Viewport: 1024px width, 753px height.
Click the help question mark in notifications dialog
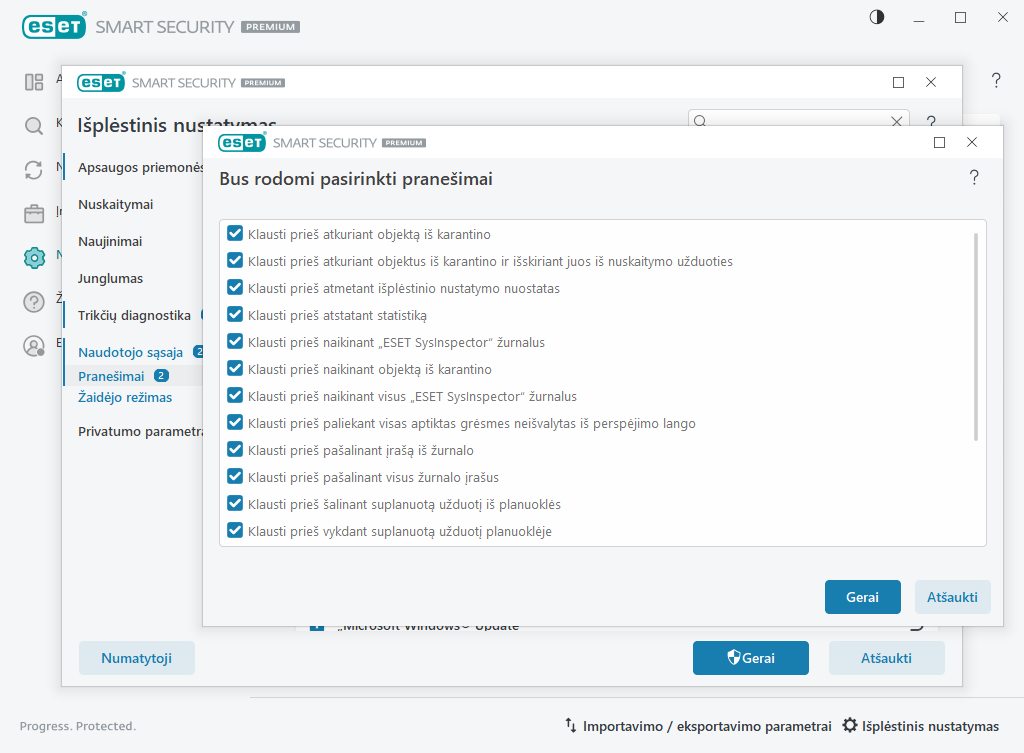974,178
